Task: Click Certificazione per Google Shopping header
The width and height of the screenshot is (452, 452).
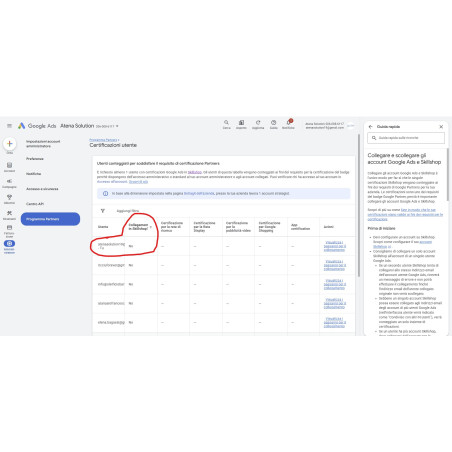Action: point(269,227)
